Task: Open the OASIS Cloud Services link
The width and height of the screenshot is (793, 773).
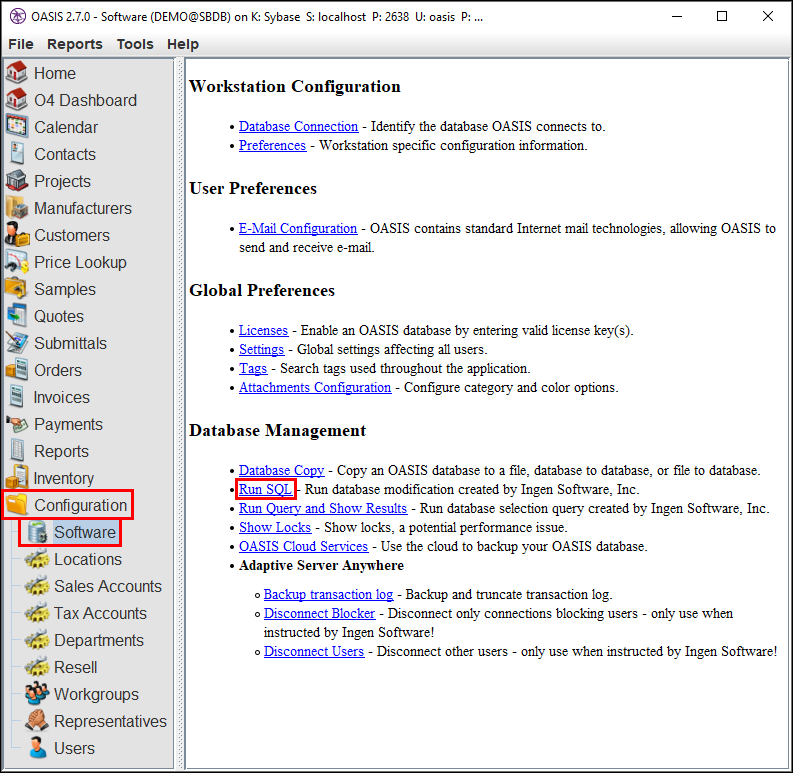Action: (x=303, y=546)
